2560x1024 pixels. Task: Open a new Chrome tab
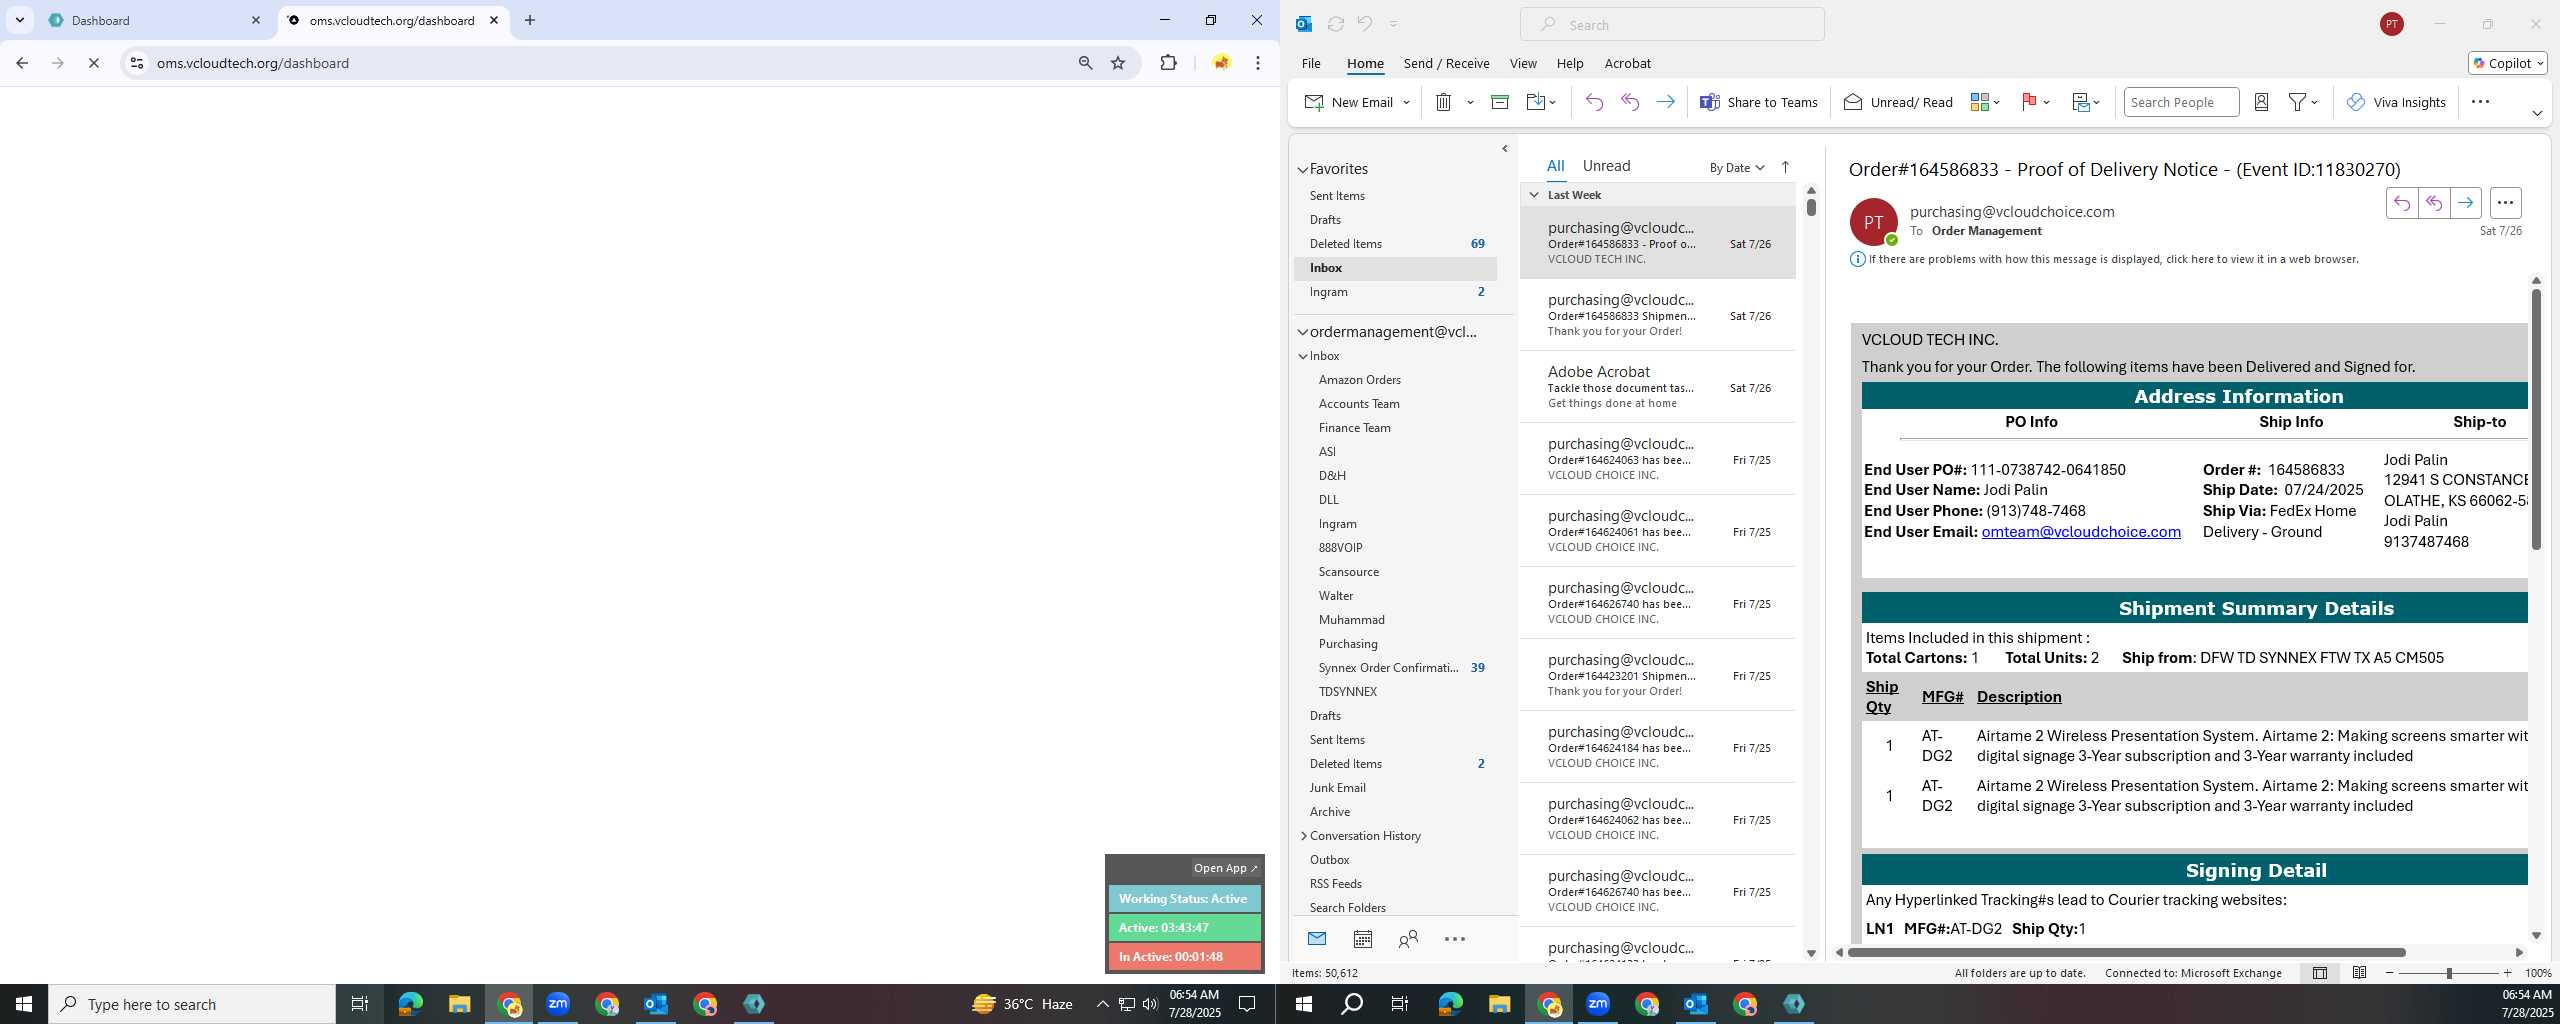pyautogui.click(x=530, y=20)
